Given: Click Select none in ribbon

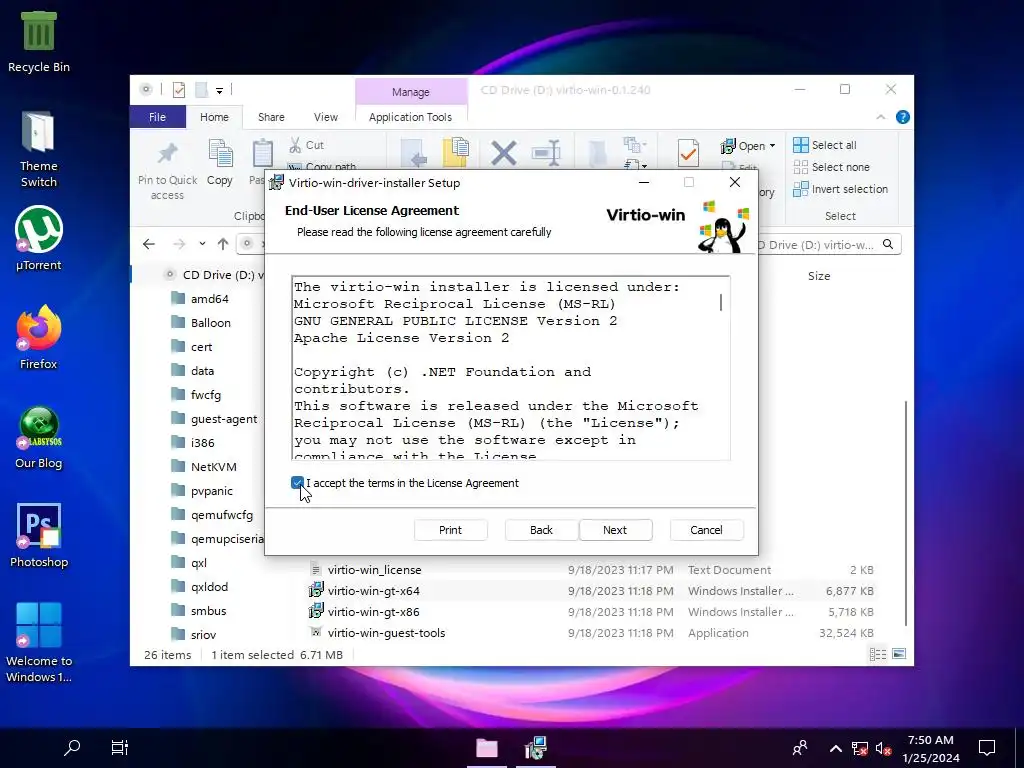Looking at the screenshot, I should pyautogui.click(x=831, y=167).
